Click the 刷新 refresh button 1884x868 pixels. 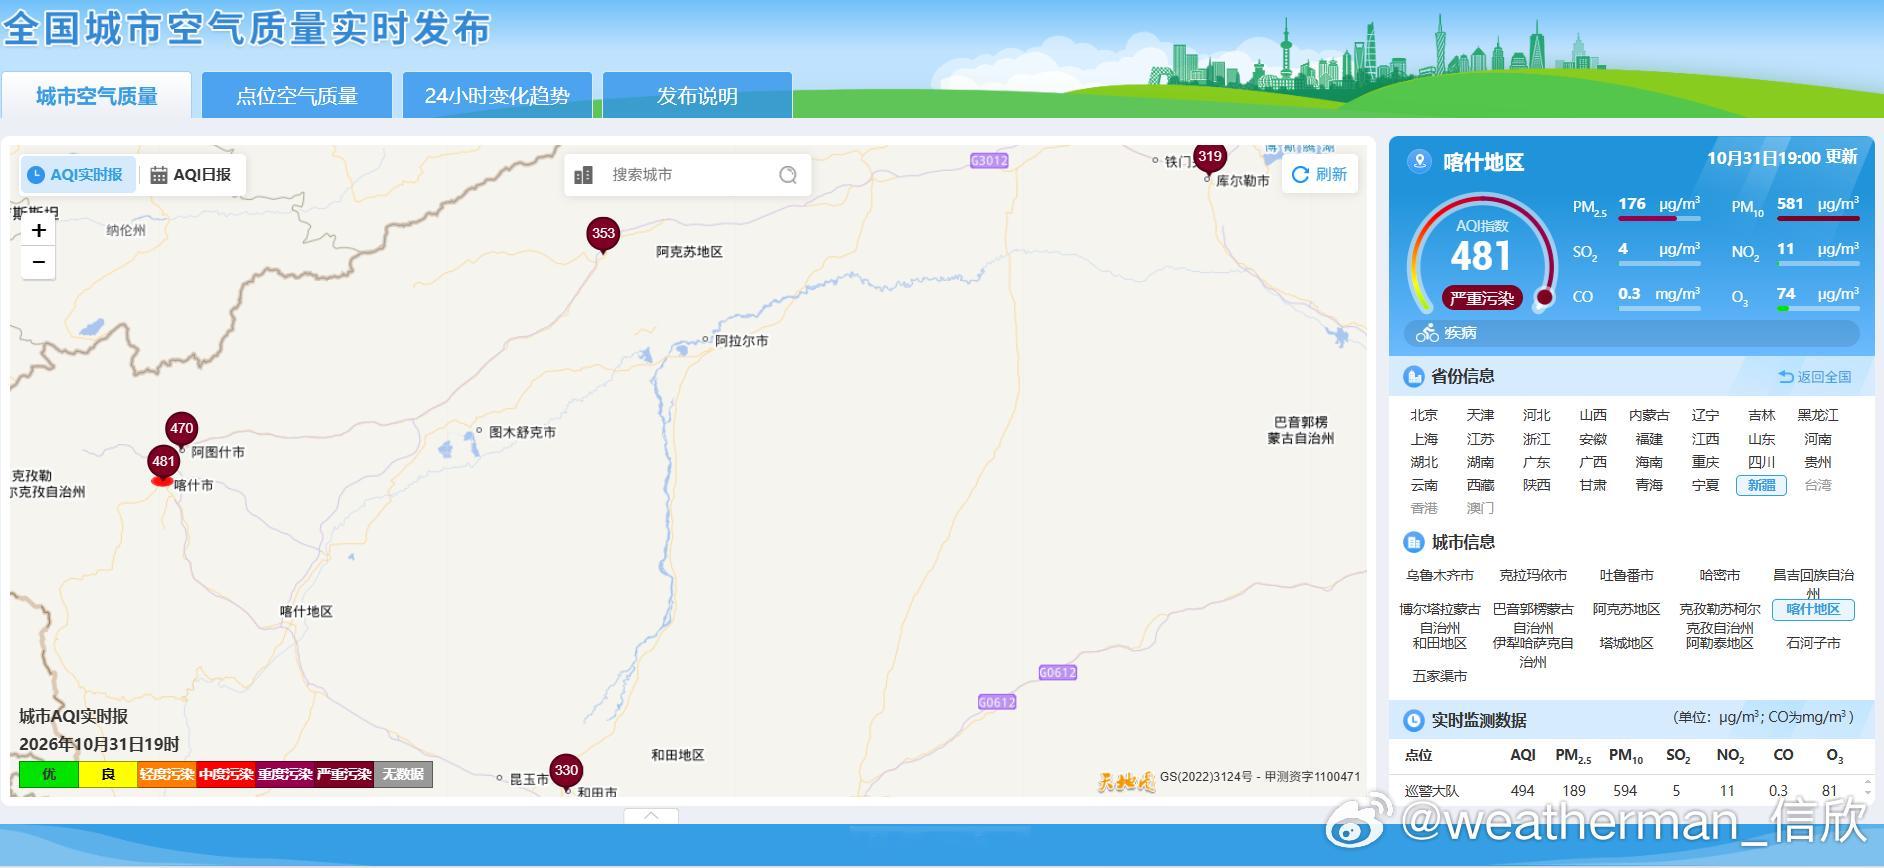(1320, 174)
